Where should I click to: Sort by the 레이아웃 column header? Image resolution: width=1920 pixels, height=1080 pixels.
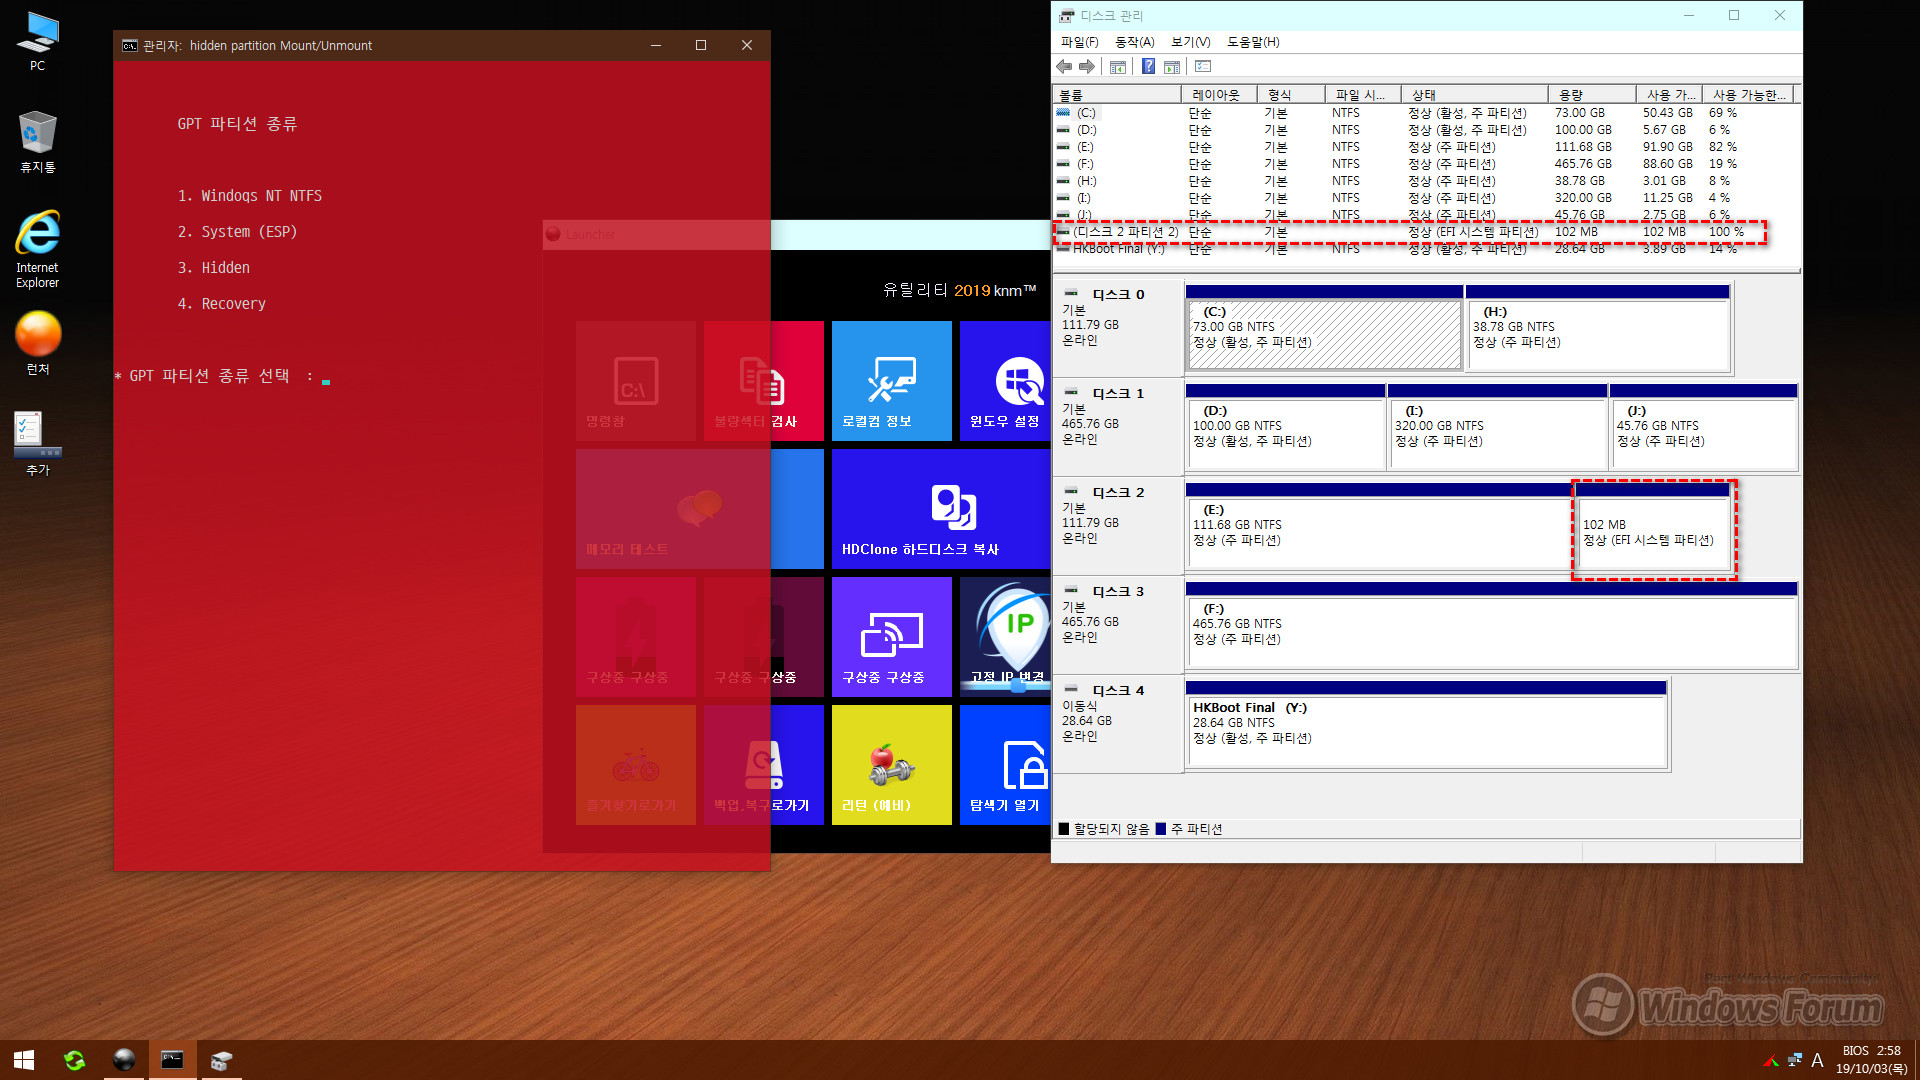pos(1218,95)
